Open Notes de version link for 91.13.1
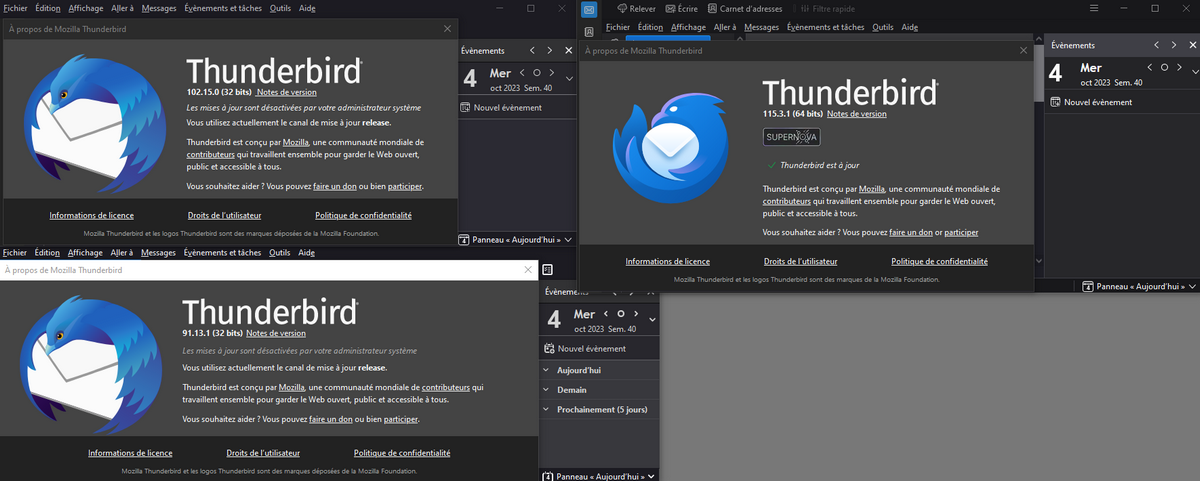1200x481 pixels. click(x=276, y=333)
